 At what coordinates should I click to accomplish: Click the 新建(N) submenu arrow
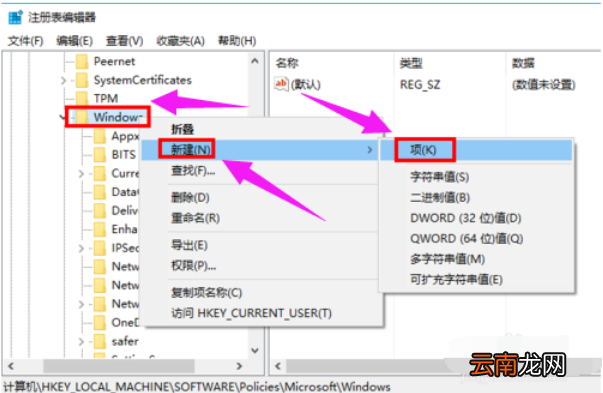(370, 150)
